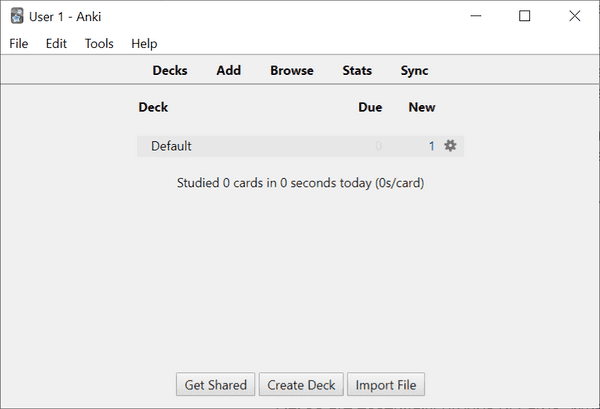Click the gear icon beside Default deck
This screenshot has width=600, height=409.
[450, 146]
